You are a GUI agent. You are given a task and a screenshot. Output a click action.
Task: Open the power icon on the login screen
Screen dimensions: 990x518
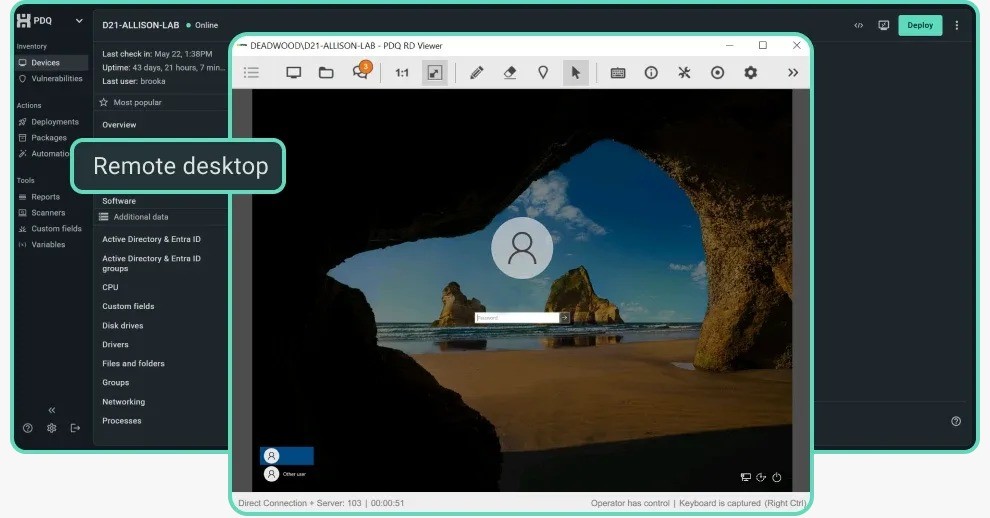777,477
